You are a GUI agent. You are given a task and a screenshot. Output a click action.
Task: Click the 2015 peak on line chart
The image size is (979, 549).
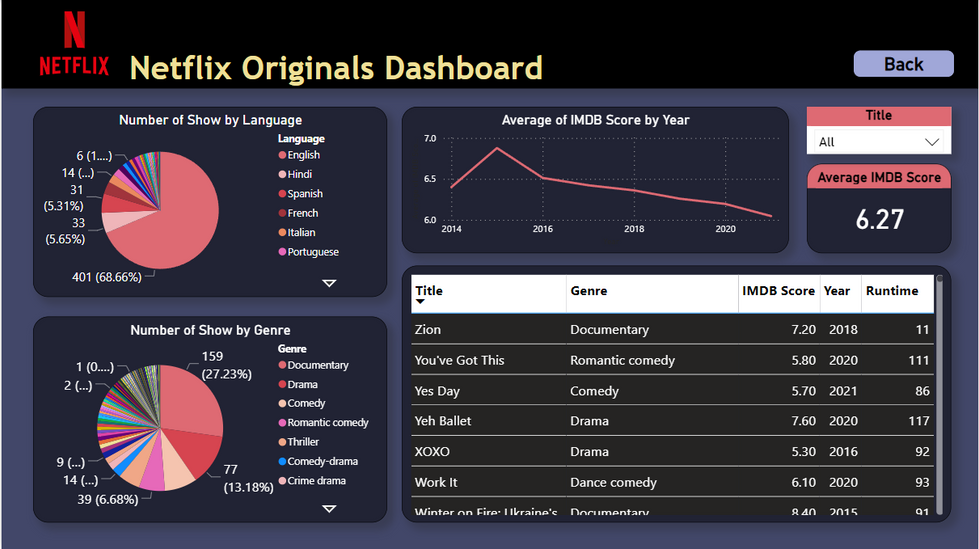coord(497,148)
